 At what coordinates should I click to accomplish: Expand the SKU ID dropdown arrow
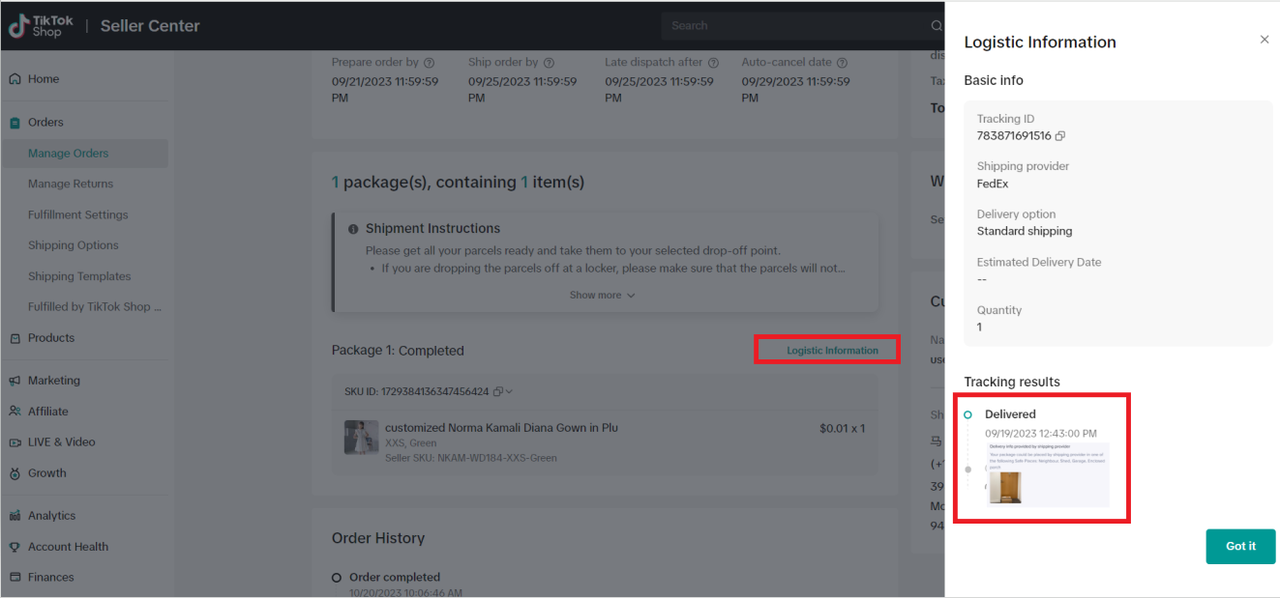510,392
